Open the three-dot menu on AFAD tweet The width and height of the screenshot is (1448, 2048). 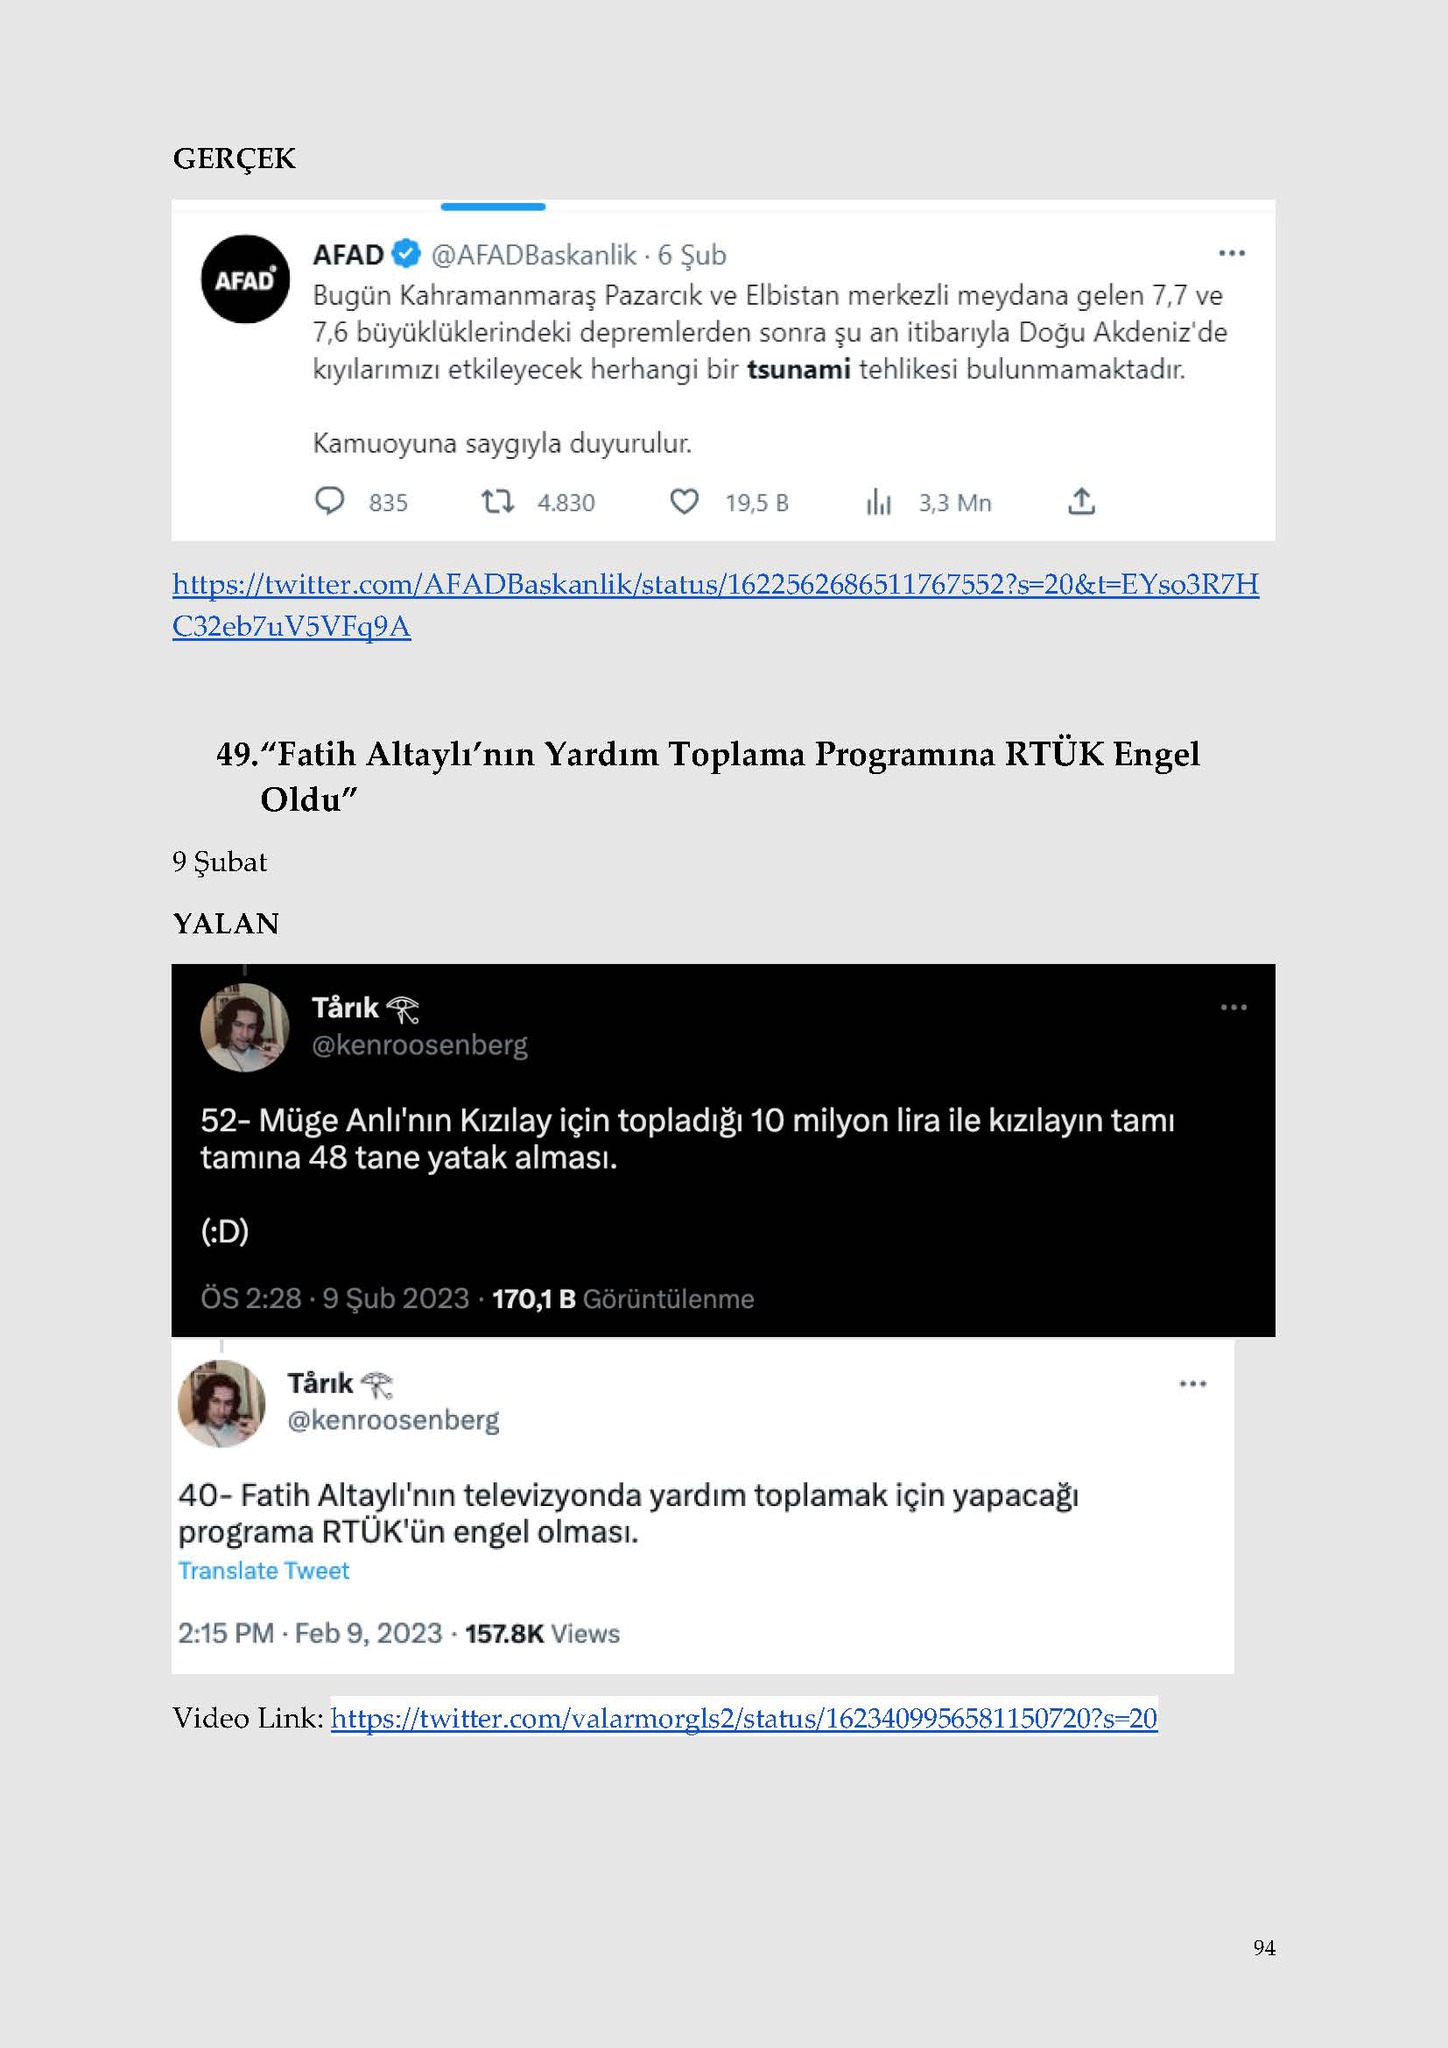1232,253
